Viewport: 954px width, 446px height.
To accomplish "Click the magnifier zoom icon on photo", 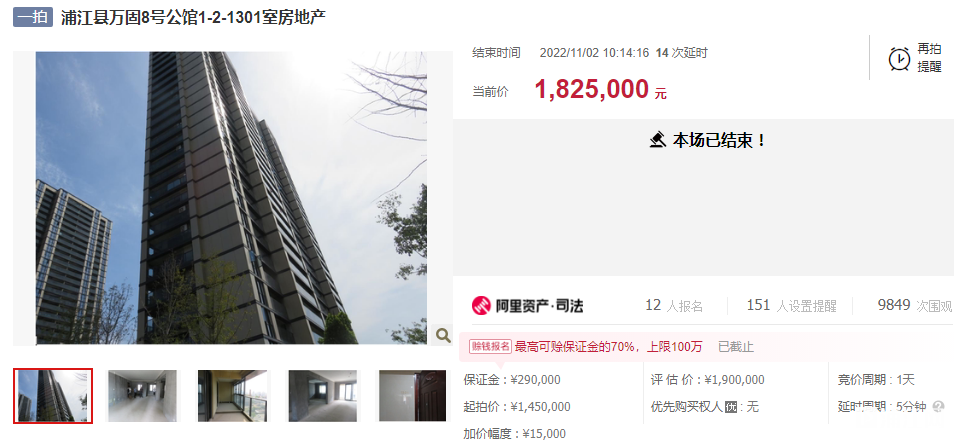I will (x=443, y=335).
